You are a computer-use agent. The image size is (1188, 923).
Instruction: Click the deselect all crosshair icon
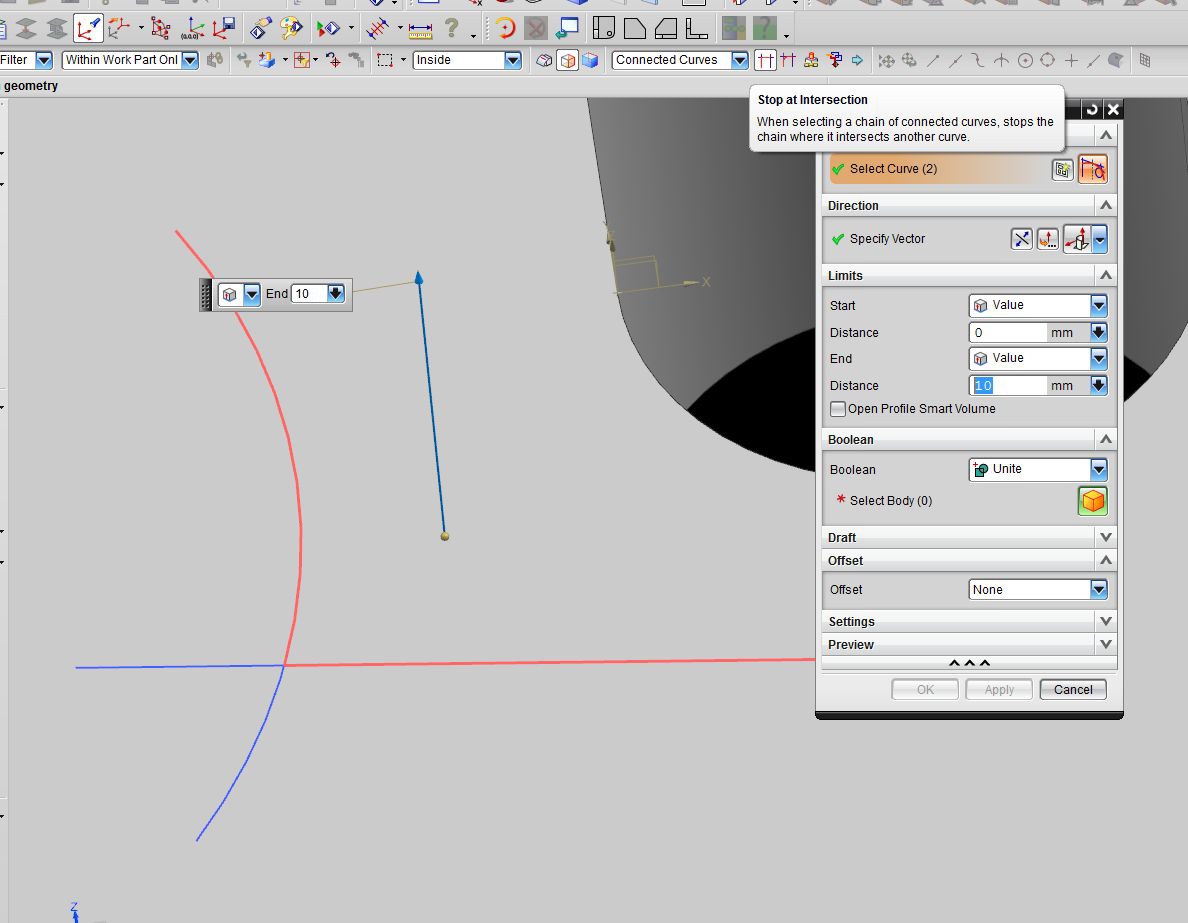333,60
